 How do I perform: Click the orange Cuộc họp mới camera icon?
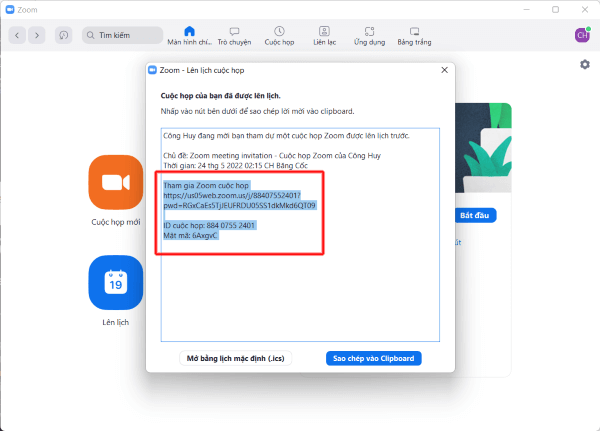(116, 182)
